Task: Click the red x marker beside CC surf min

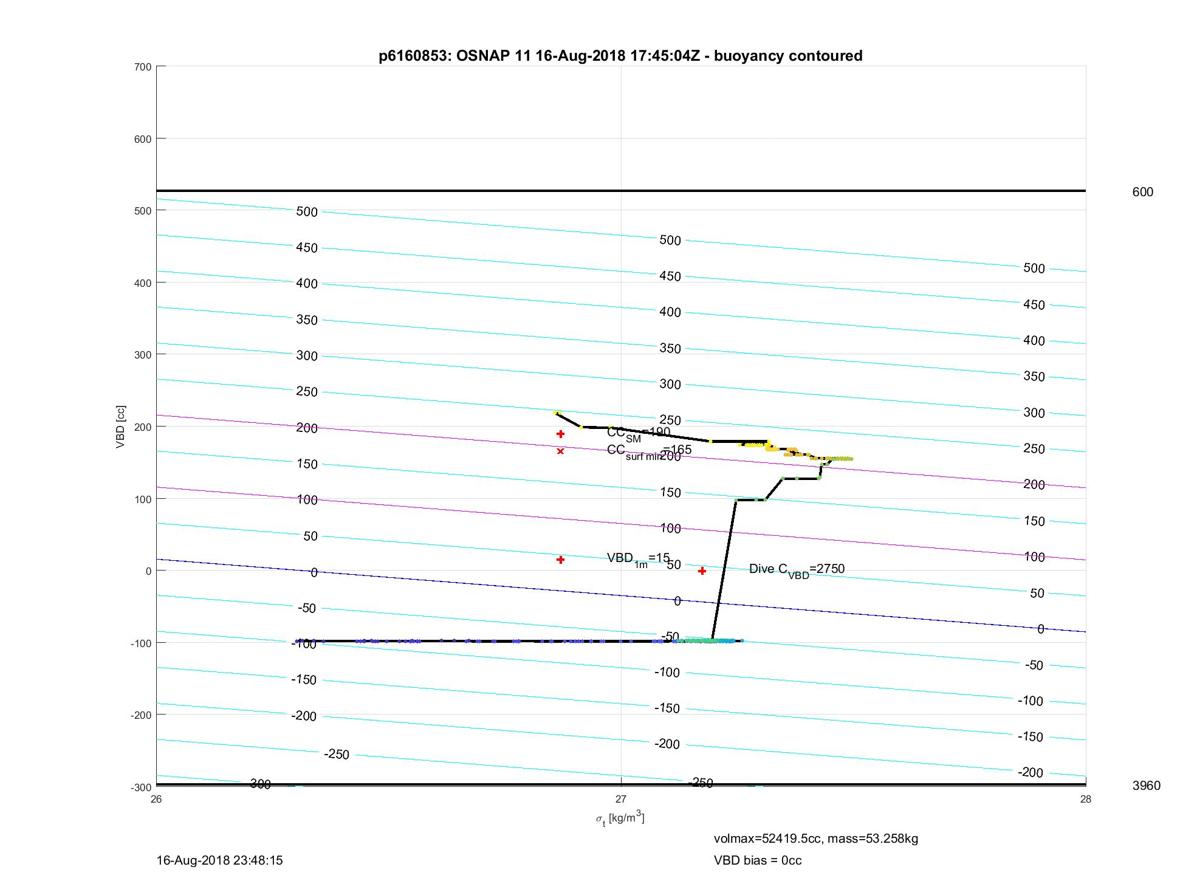Action: click(560, 451)
